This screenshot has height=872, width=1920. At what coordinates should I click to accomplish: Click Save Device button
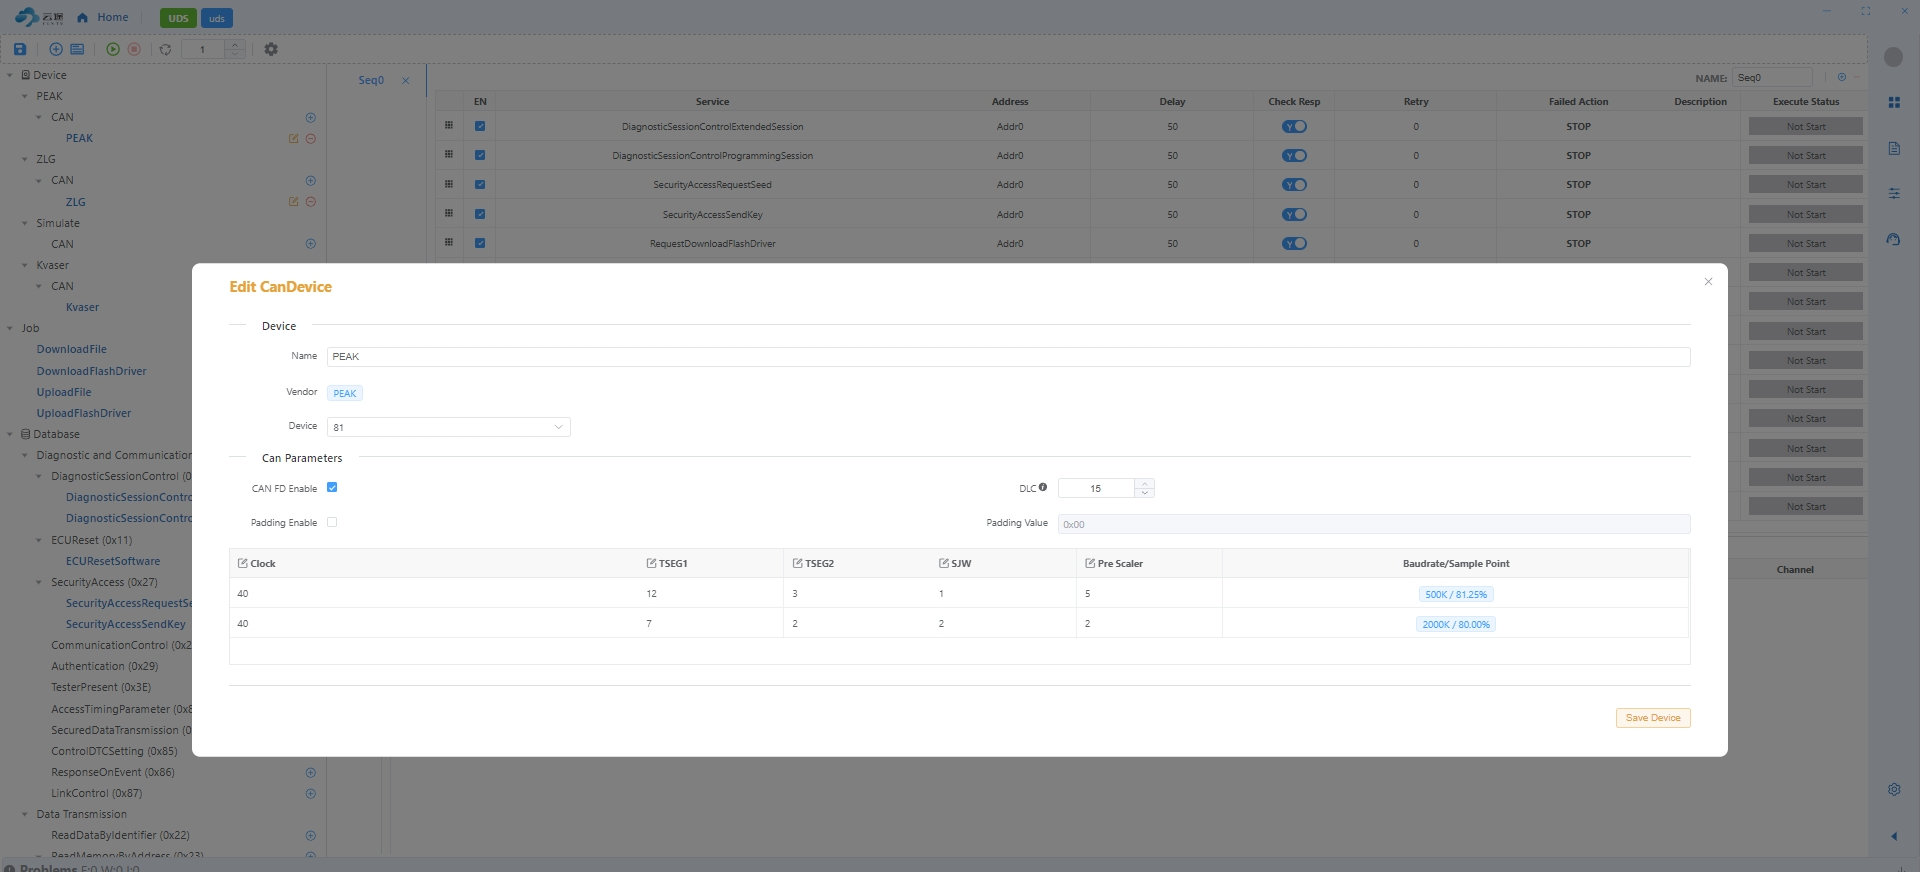click(x=1653, y=718)
